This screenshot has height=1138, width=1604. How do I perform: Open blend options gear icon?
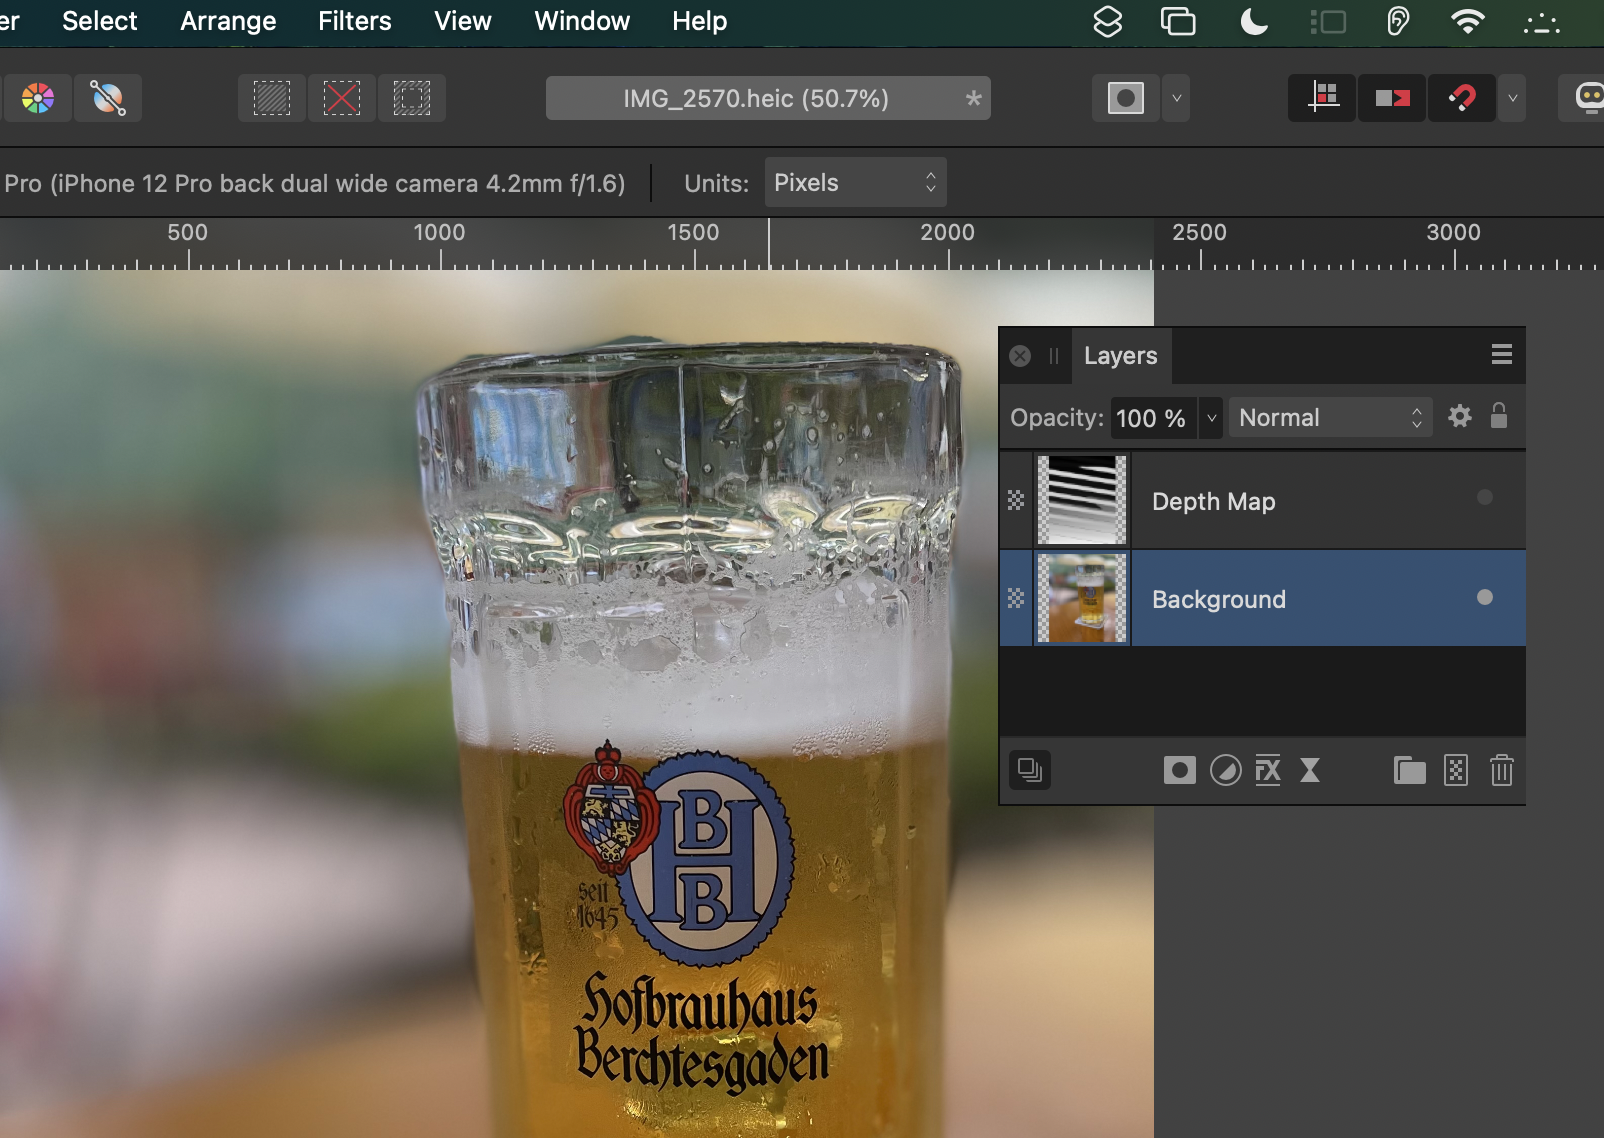(x=1460, y=416)
